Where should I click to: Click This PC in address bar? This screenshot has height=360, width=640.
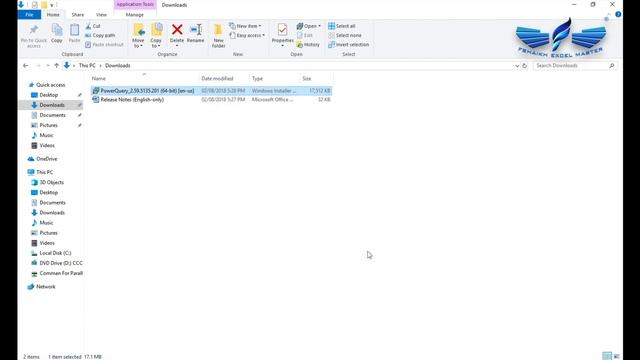click(x=87, y=65)
